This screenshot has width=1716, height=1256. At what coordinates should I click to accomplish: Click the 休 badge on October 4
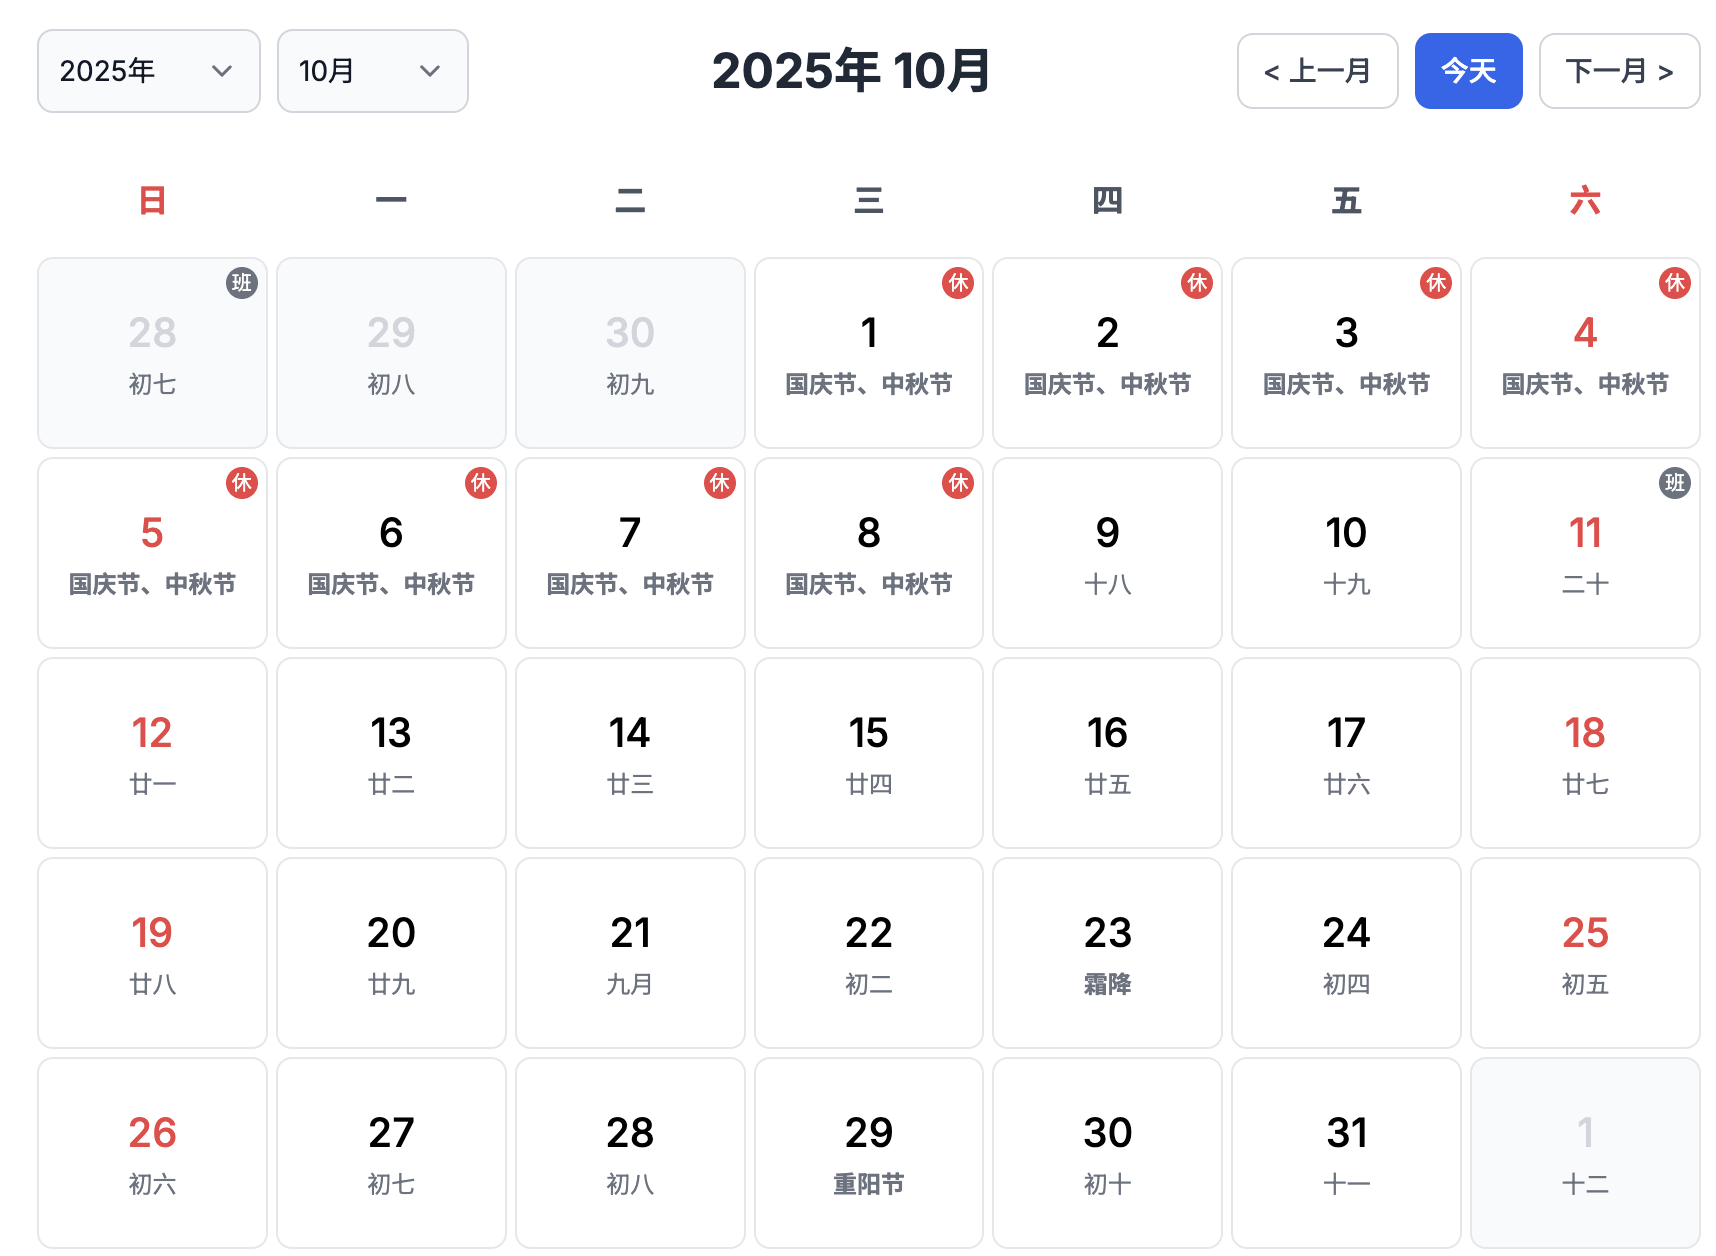pos(1675,284)
